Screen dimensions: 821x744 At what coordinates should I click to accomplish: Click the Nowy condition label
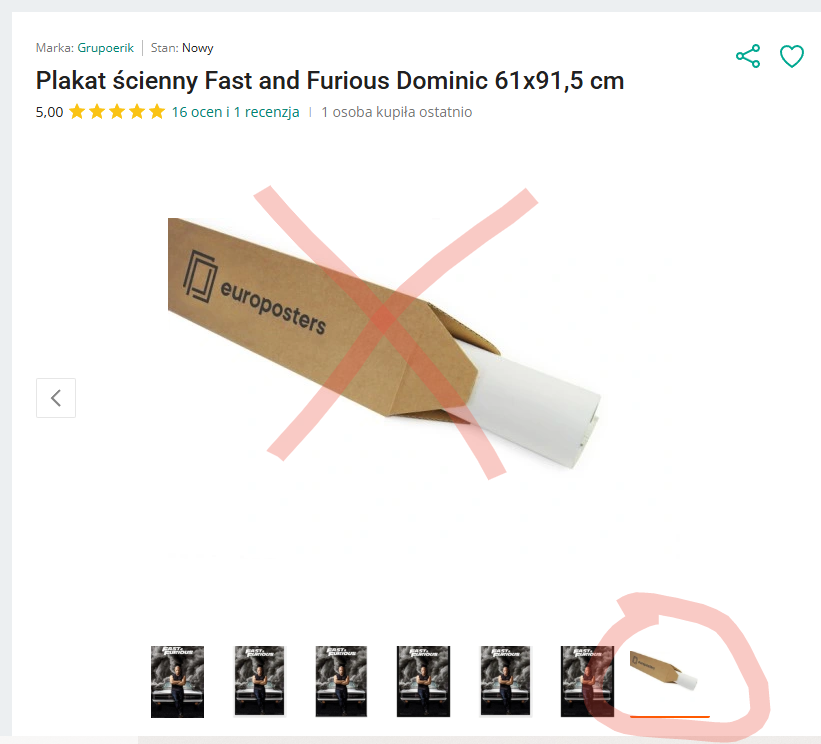tap(197, 48)
